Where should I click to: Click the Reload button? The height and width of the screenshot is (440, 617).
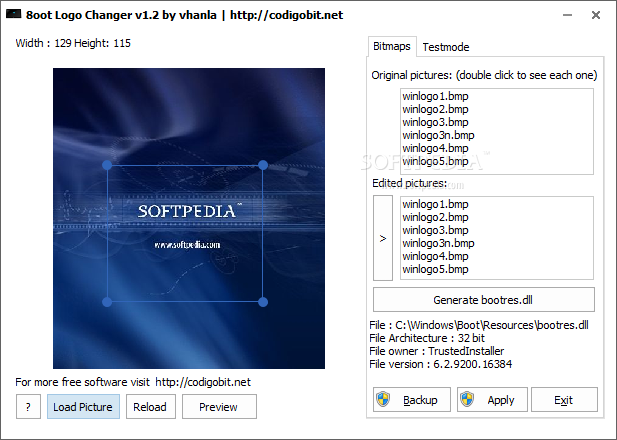[151, 407]
